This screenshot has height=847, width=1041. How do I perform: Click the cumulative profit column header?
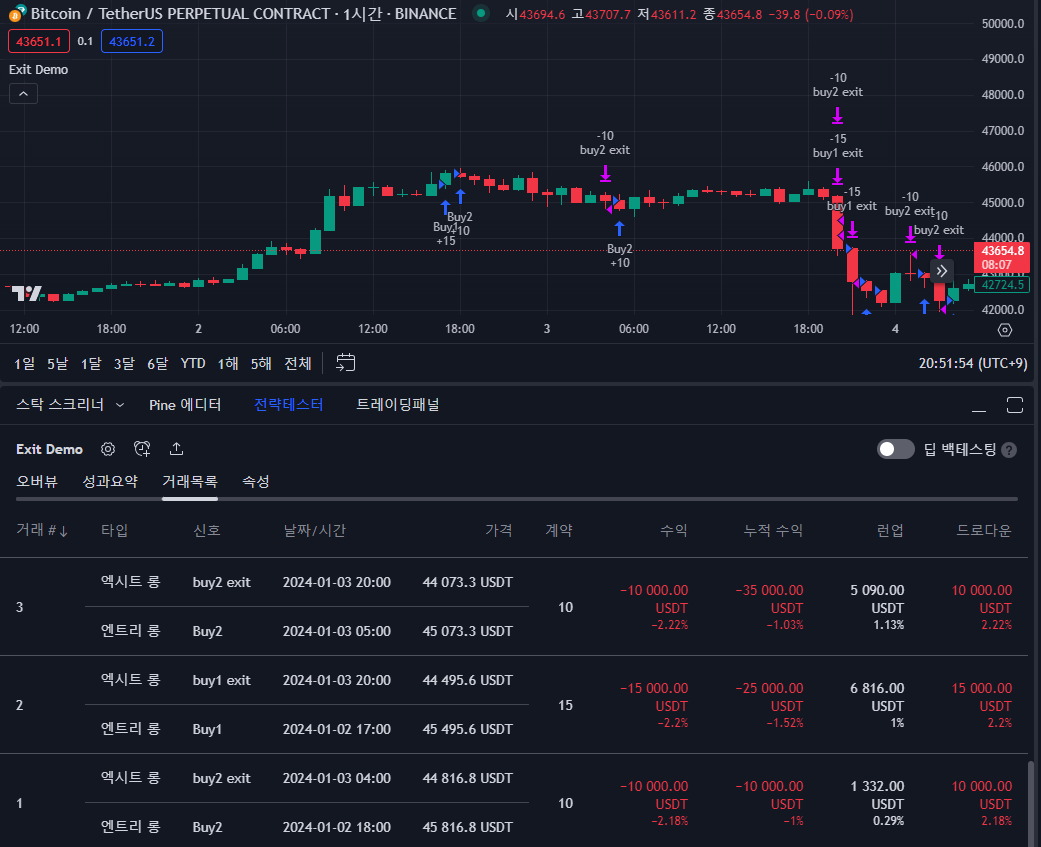[773, 530]
